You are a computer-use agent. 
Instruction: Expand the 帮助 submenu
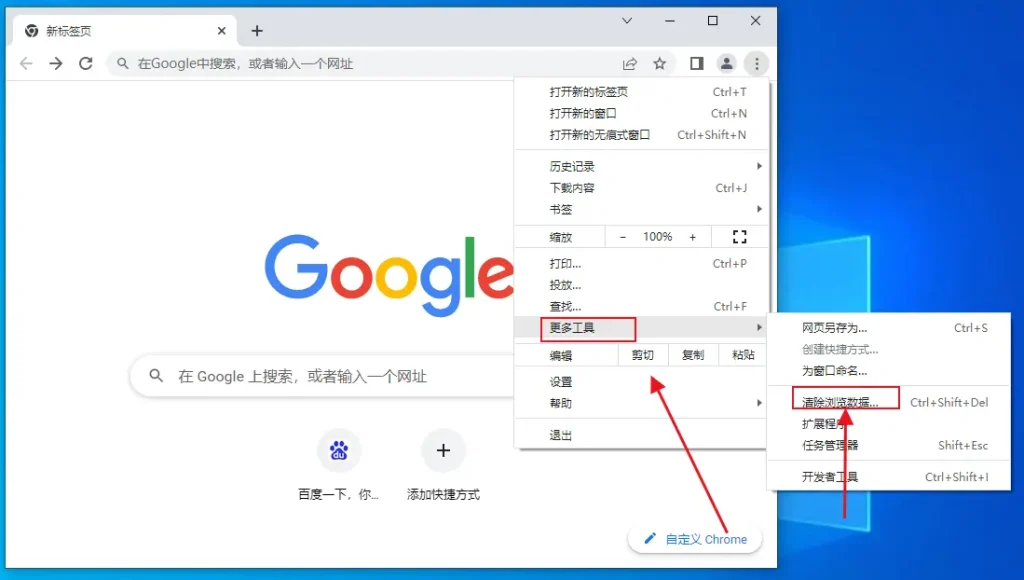click(641, 404)
